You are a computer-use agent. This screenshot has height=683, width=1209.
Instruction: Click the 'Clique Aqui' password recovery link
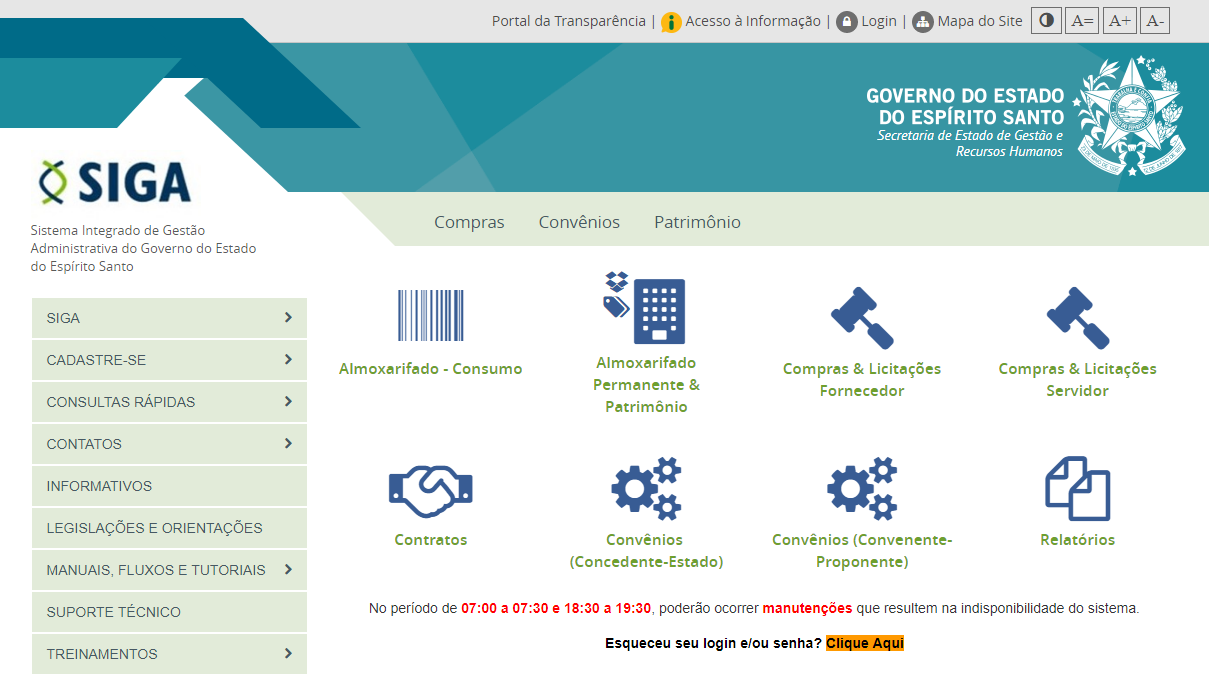(x=864, y=643)
